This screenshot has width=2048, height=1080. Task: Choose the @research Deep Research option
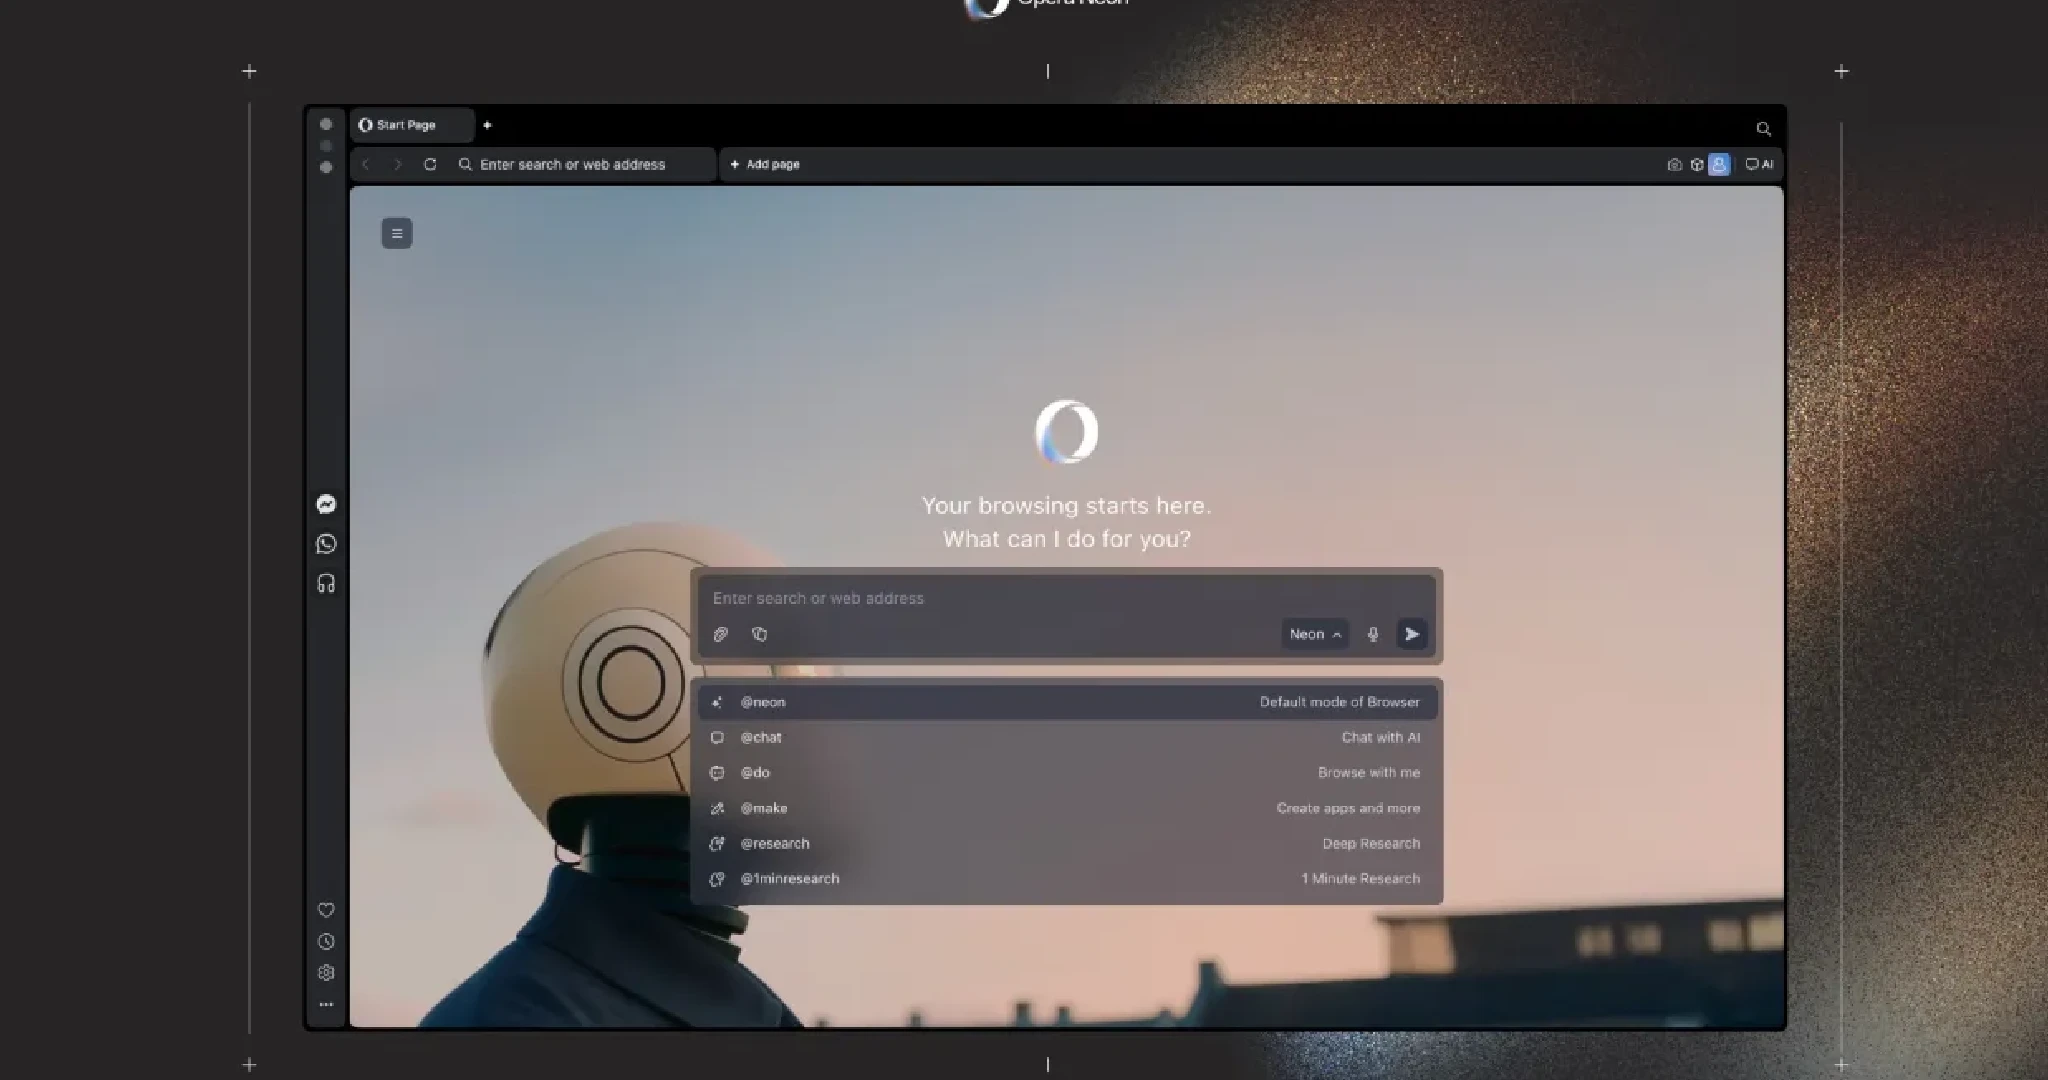coord(1067,844)
